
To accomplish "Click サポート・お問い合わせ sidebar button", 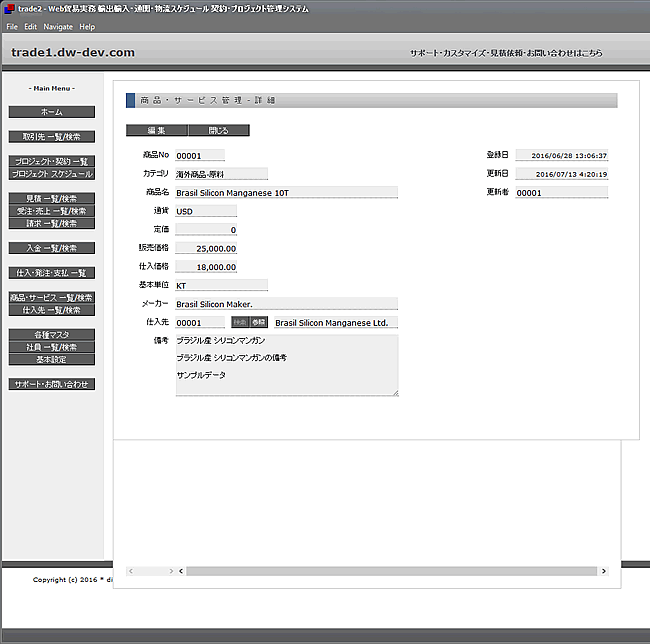I will pyautogui.click(x=52, y=384).
